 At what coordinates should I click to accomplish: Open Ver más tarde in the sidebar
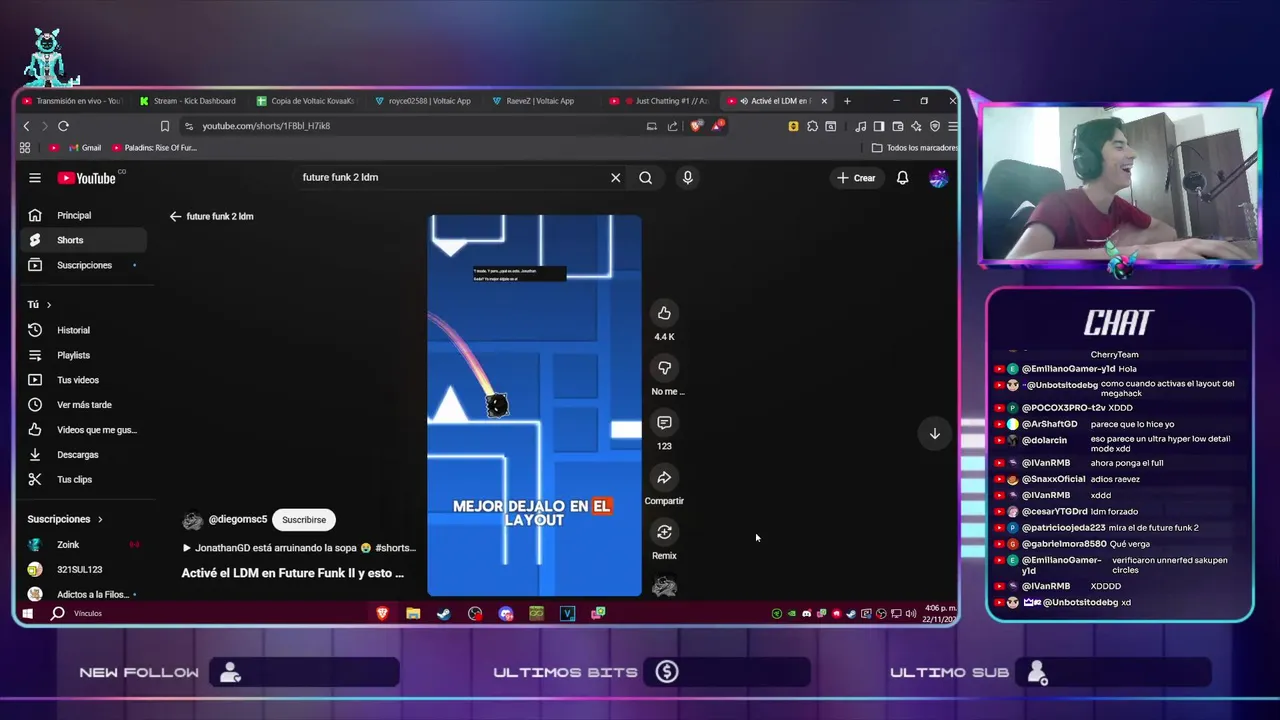83,405
